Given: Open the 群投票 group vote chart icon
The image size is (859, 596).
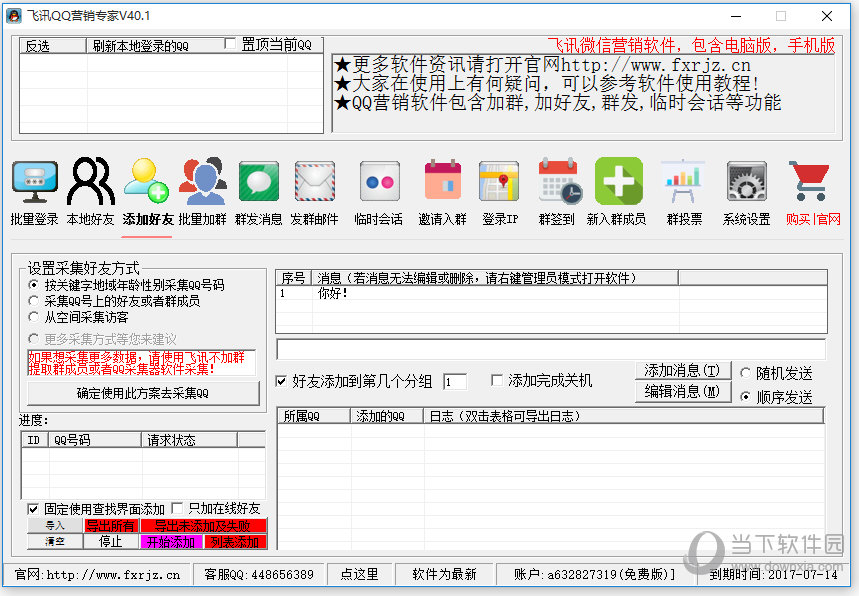Looking at the screenshot, I should [x=683, y=181].
